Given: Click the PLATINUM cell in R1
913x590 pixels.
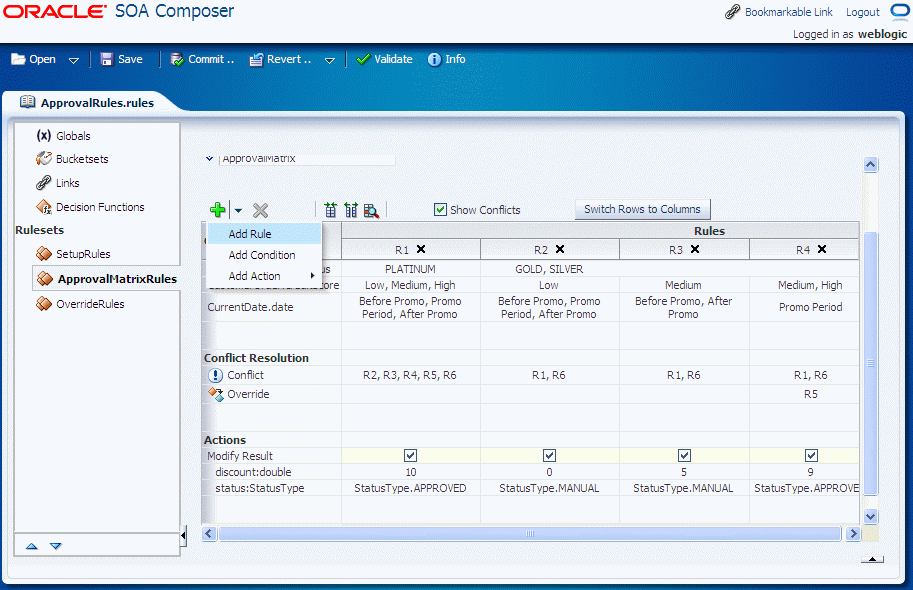Looking at the screenshot, I should 411,269.
